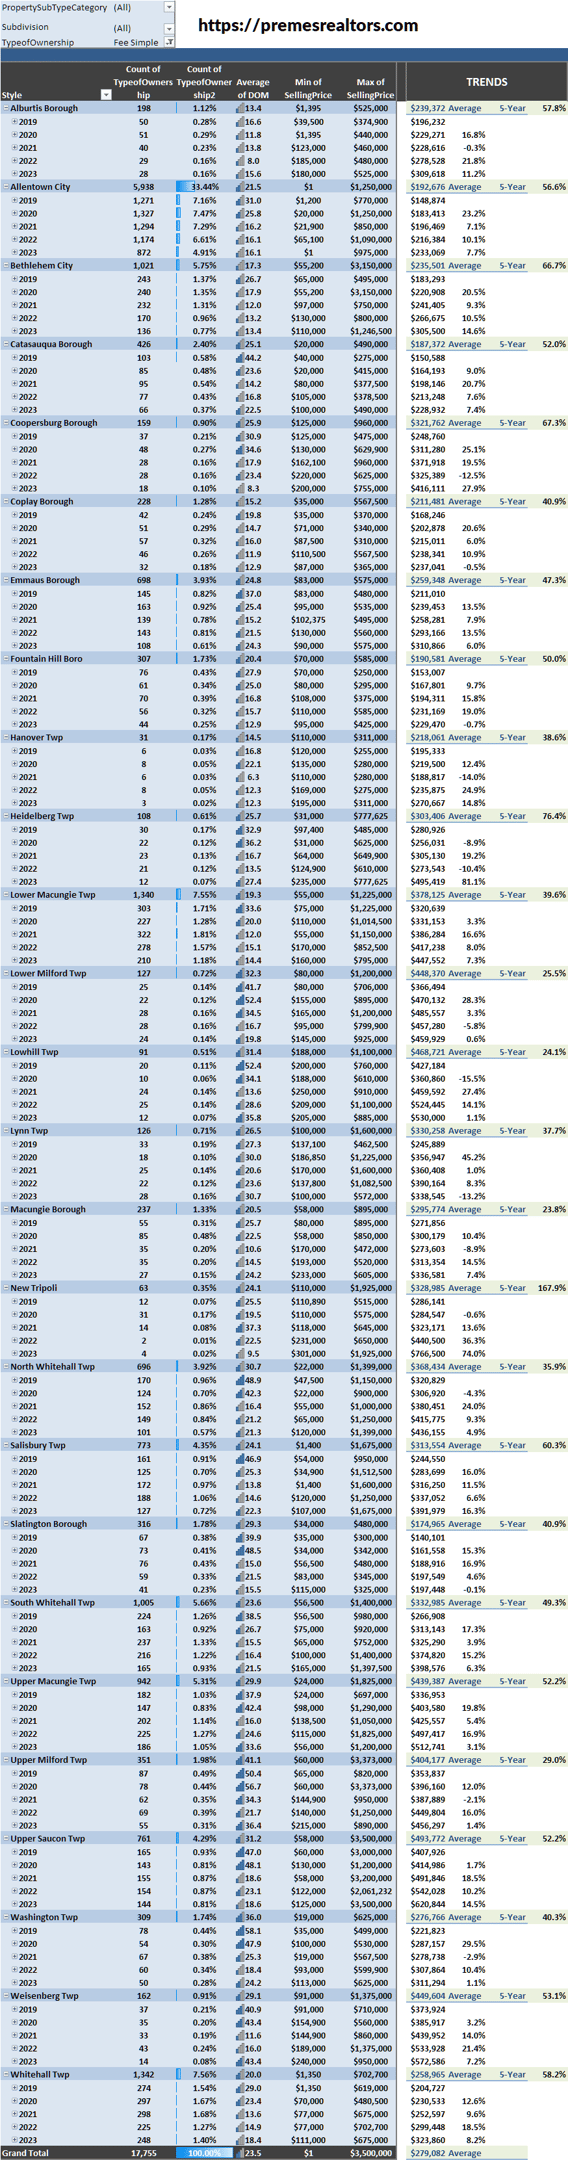Click DOM bars icon in Upper Macungie Twp row

[x=240, y=1682]
